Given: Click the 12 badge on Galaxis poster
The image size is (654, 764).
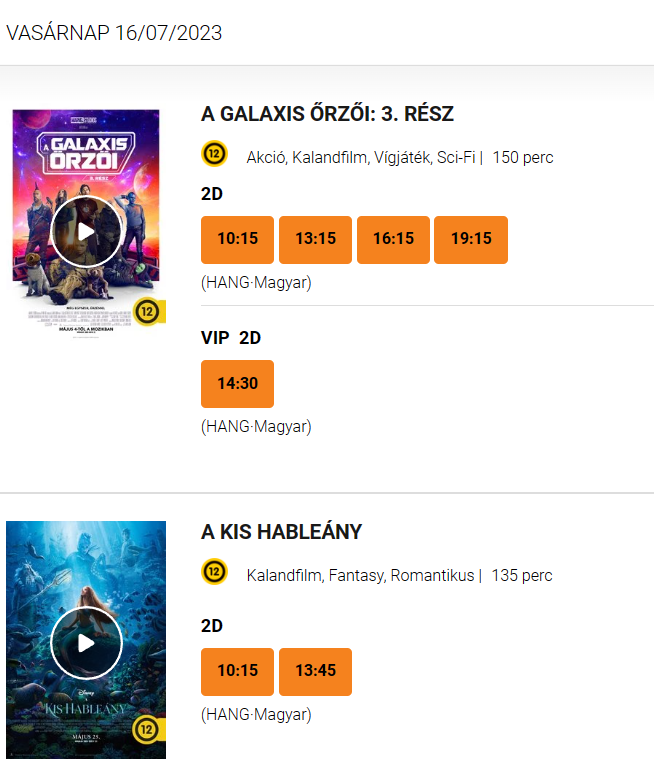Looking at the screenshot, I should coord(148,311).
